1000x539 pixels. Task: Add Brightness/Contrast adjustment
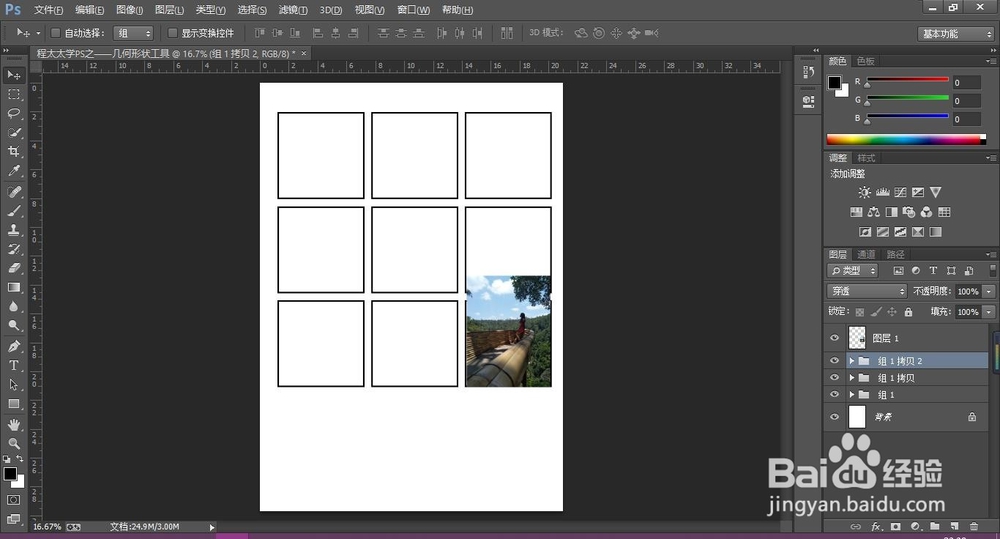point(864,192)
